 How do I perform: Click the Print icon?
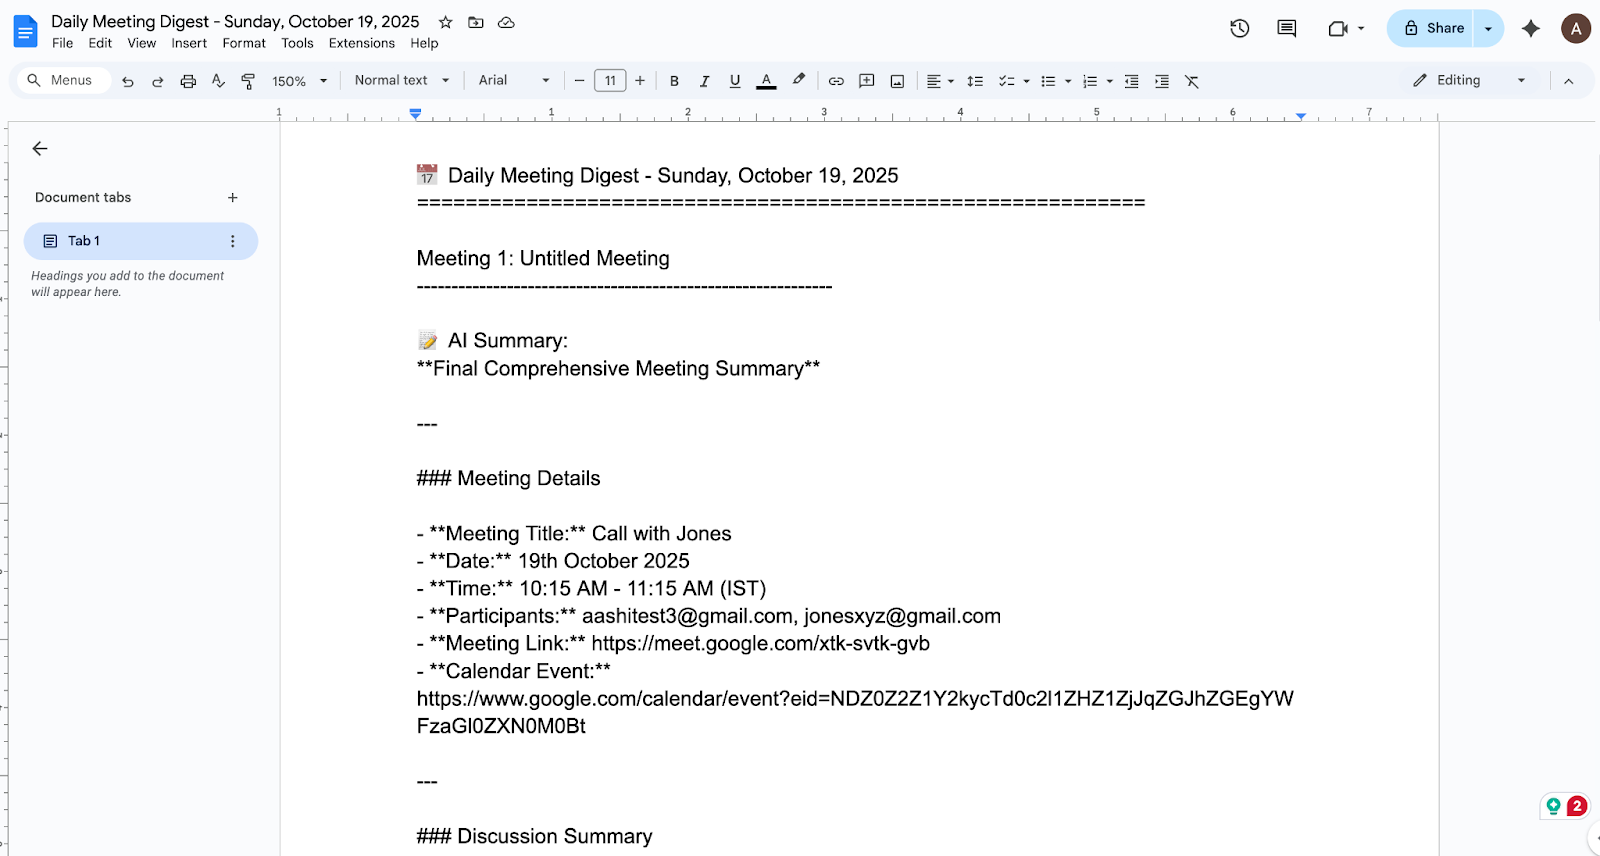tap(188, 81)
